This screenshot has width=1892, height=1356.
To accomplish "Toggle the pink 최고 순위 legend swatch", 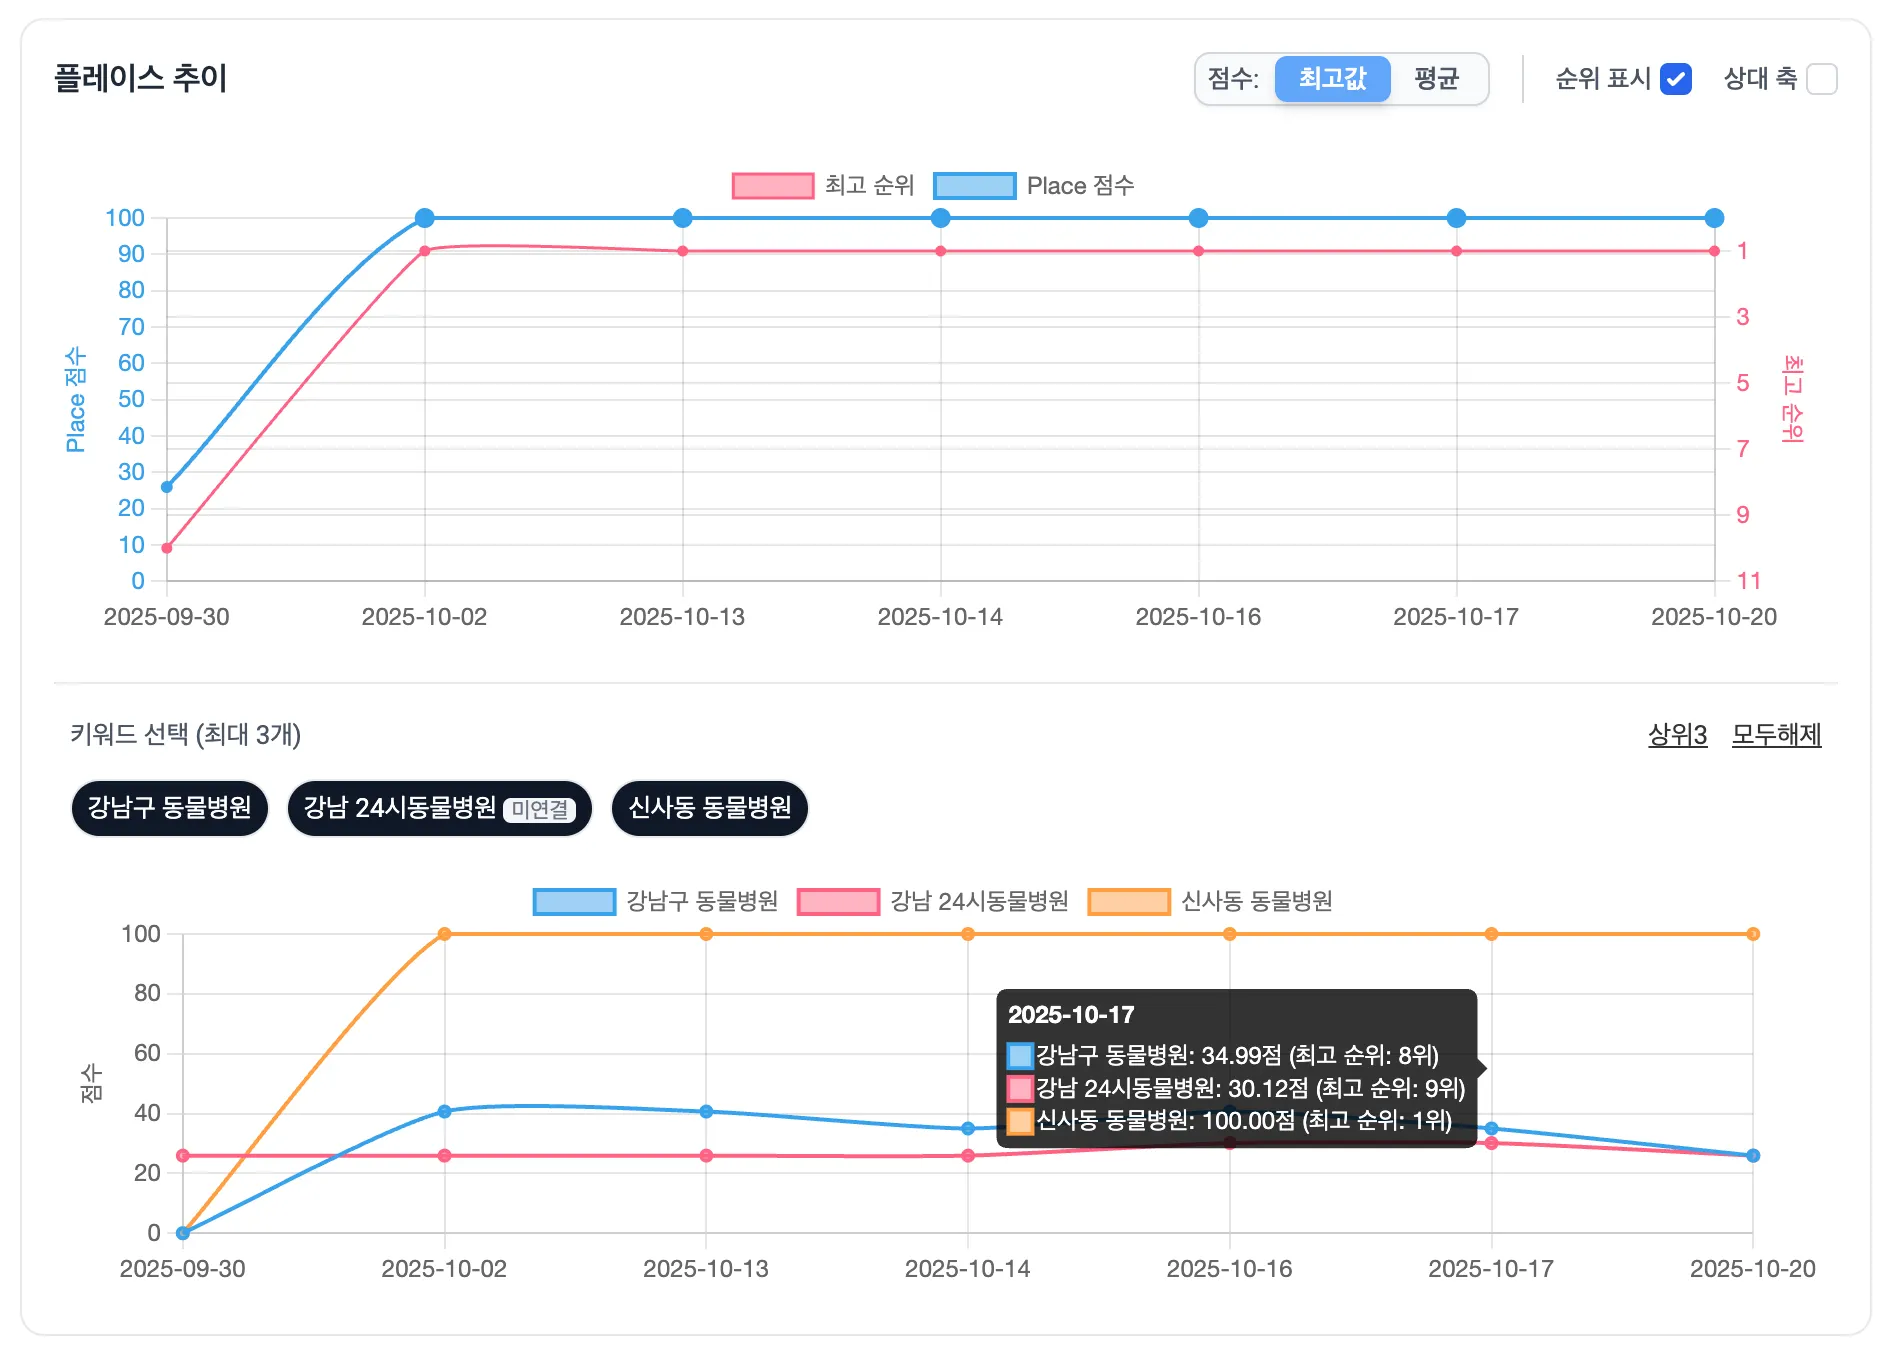I will click(x=772, y=186).
